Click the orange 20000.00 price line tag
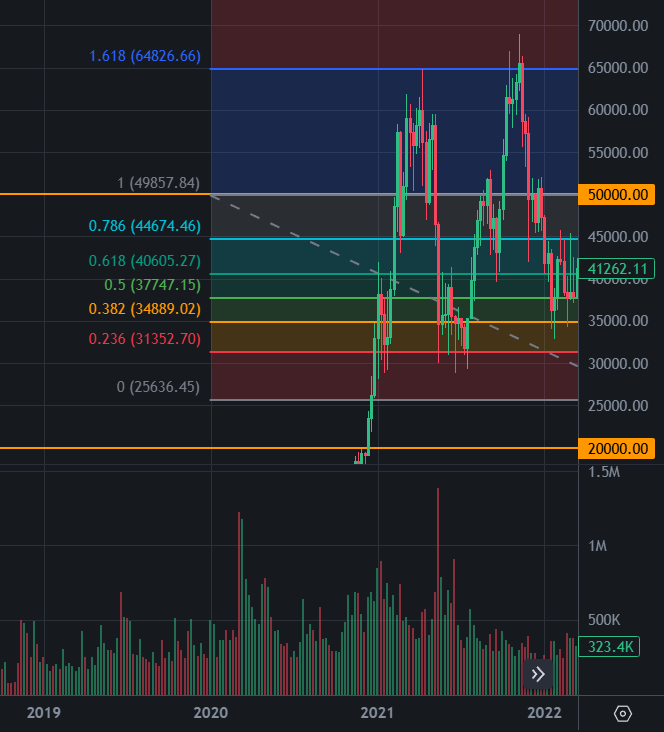The image size is (664, 732). (x=616, y=449)
